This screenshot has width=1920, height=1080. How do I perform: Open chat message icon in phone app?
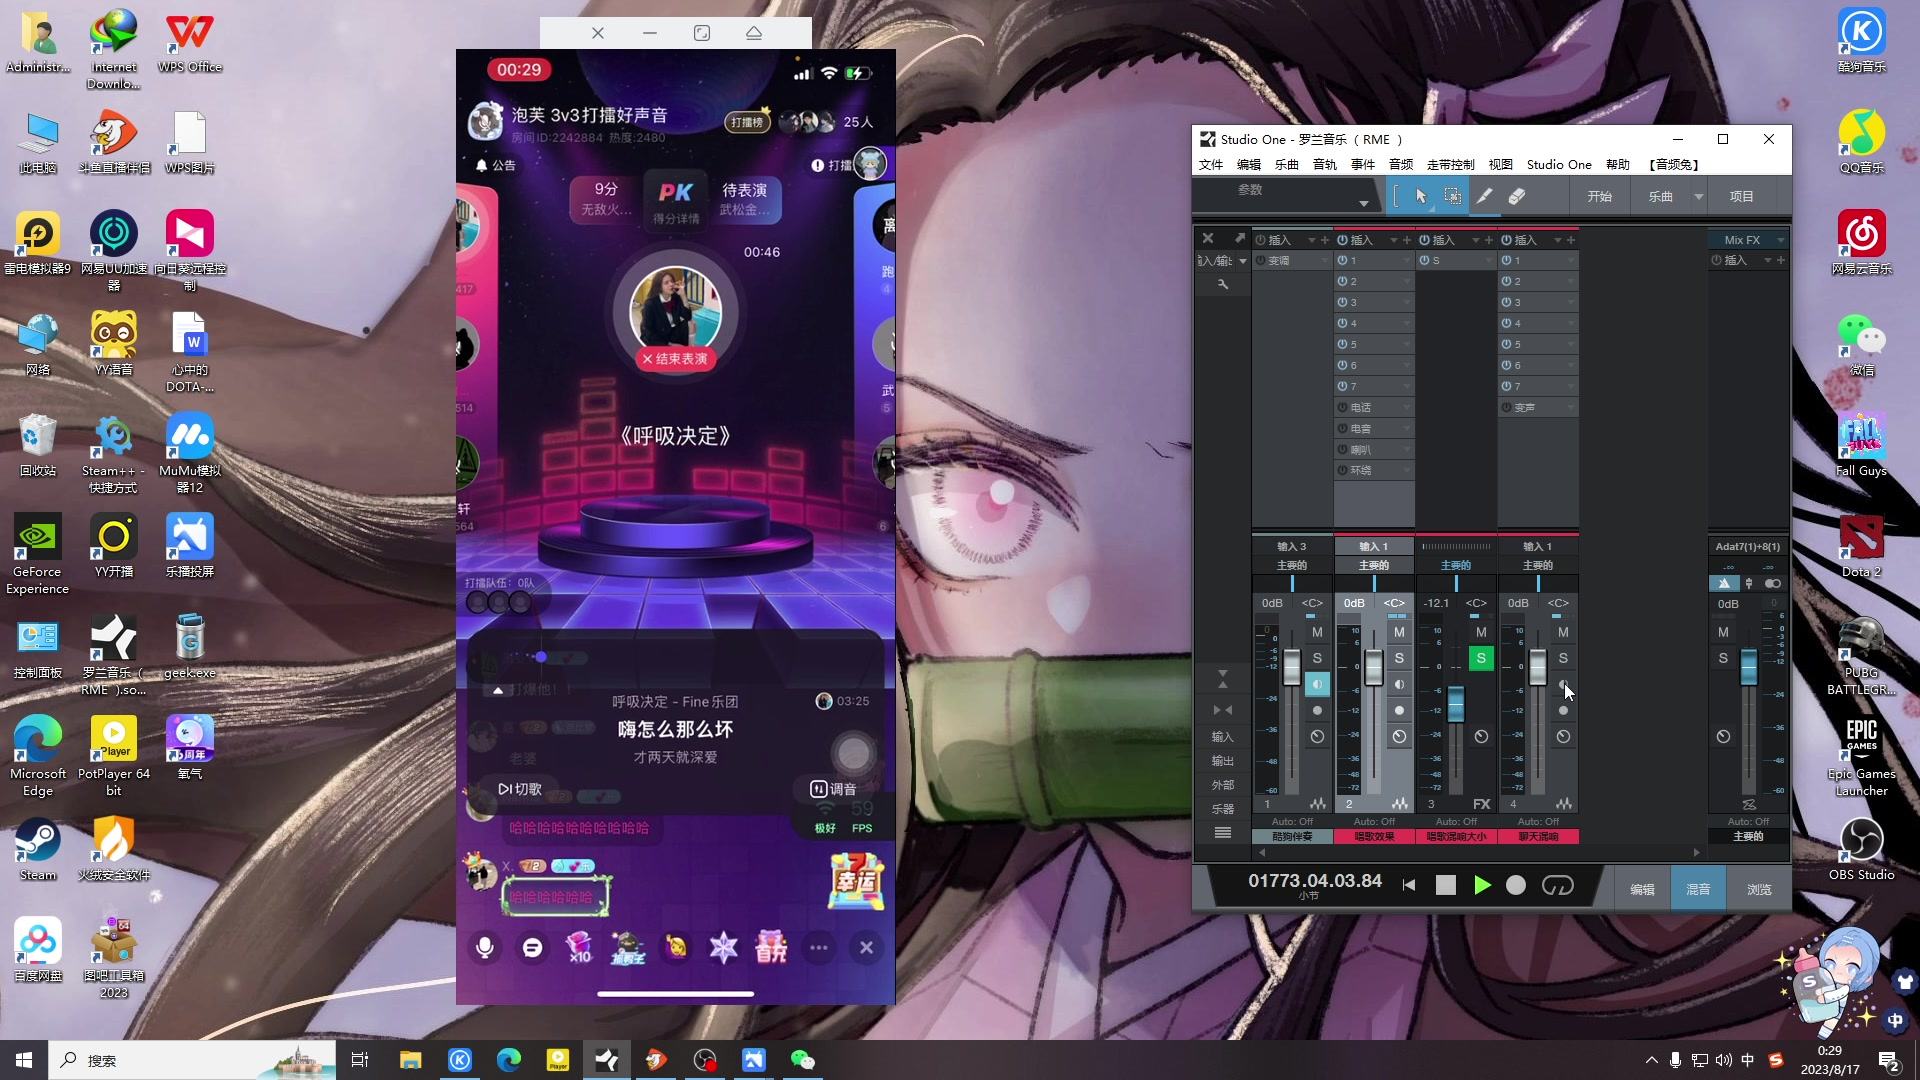tap(533, 947)
